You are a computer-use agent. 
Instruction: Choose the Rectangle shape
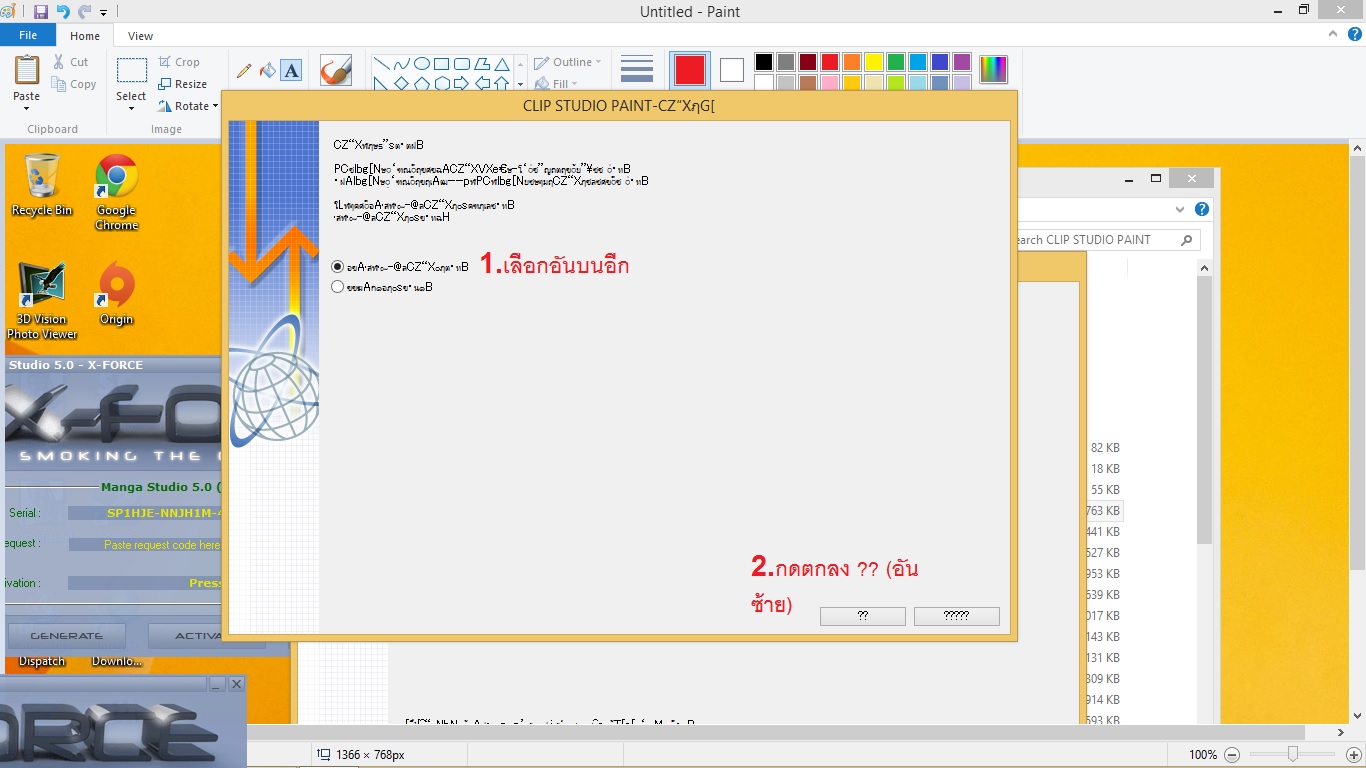click(442, 63)
